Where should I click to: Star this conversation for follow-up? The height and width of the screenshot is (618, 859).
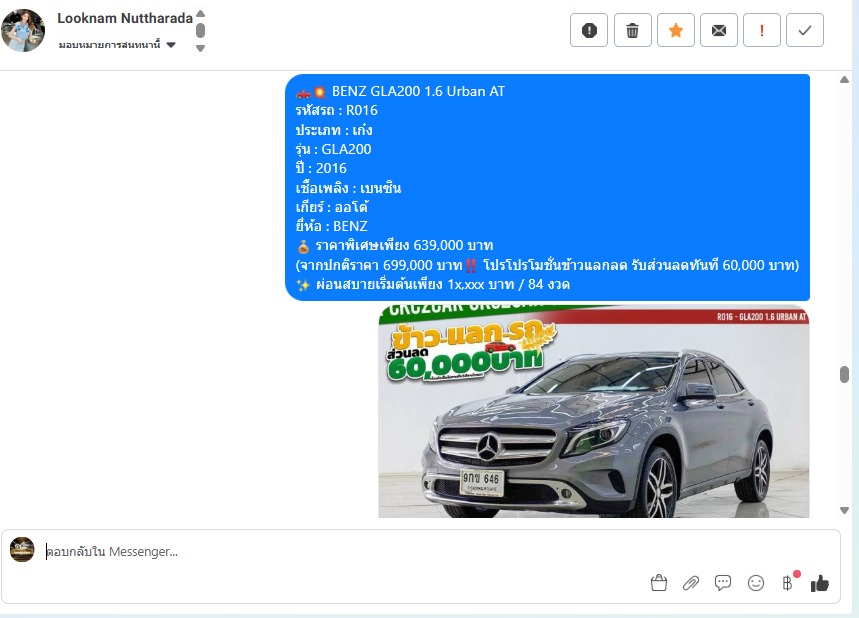coord(675,30)
